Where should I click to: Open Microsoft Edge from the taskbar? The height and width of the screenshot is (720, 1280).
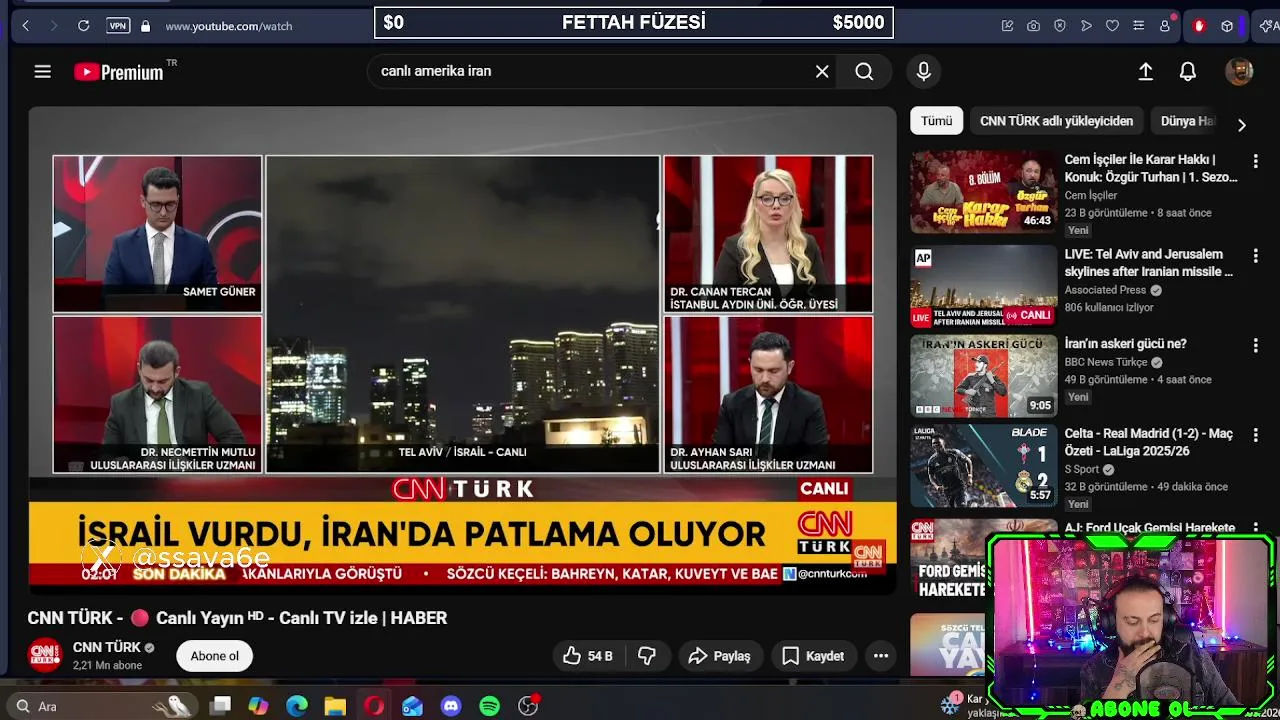(x=297, y=706)
